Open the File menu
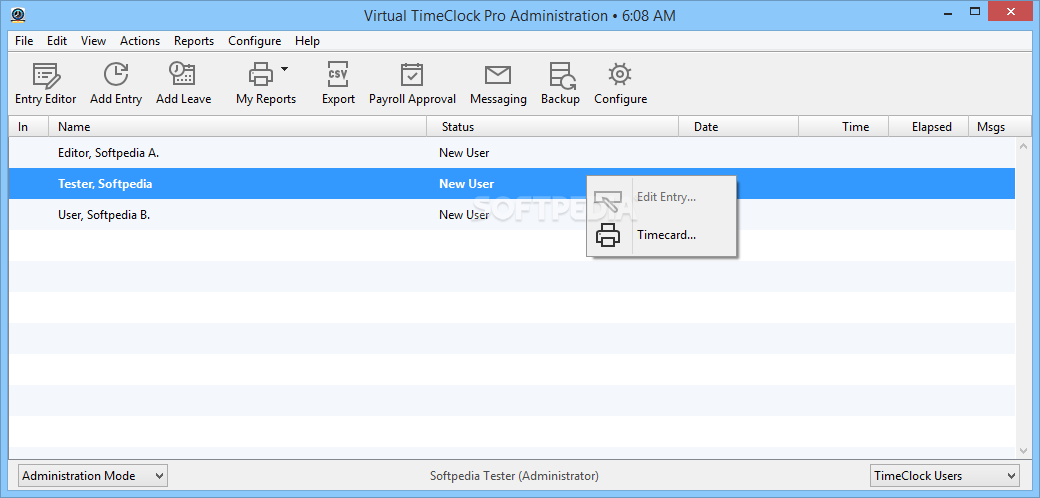 pyautogui.click(x=24, y=40)
